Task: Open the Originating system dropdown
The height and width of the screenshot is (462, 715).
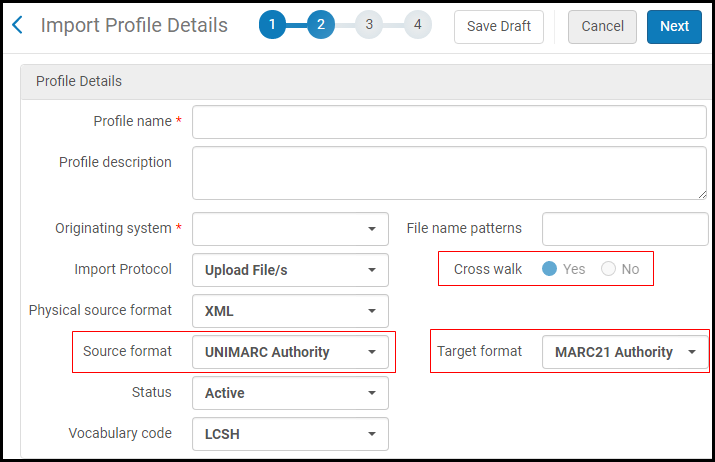Action: tap(290, 229)
